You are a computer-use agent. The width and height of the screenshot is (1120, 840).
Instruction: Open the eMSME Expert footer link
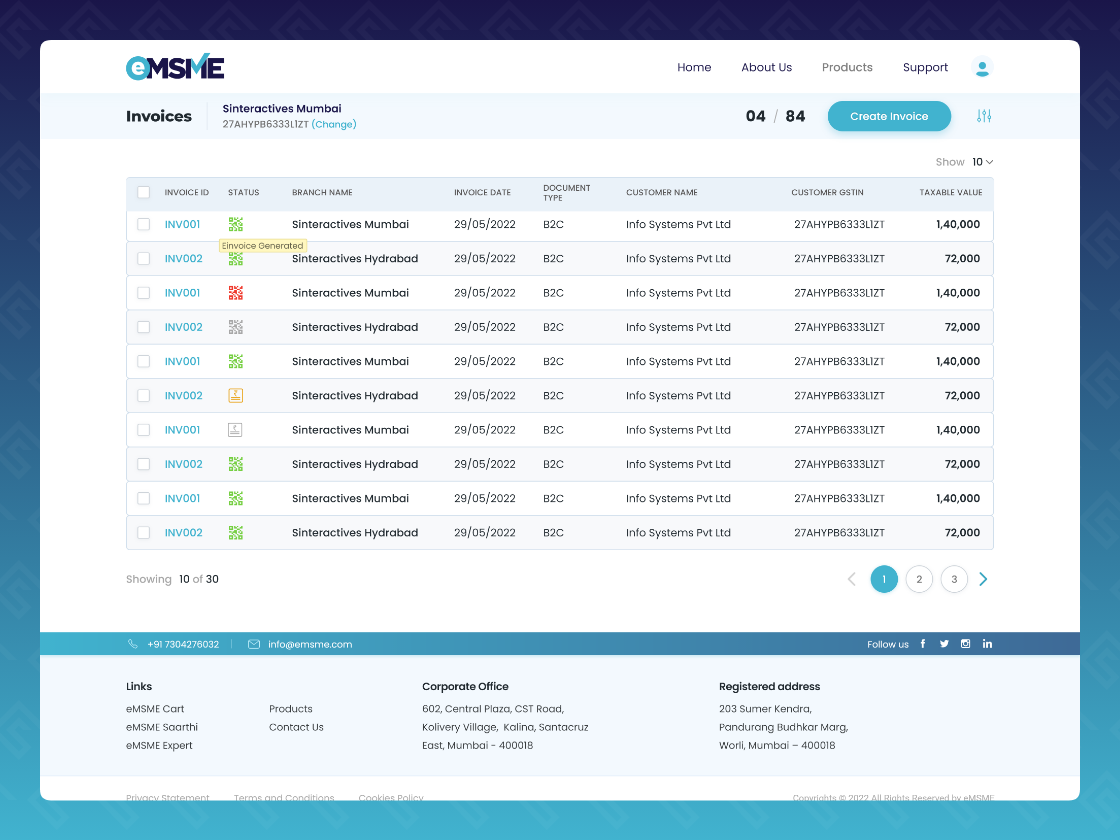pos(159,746)
